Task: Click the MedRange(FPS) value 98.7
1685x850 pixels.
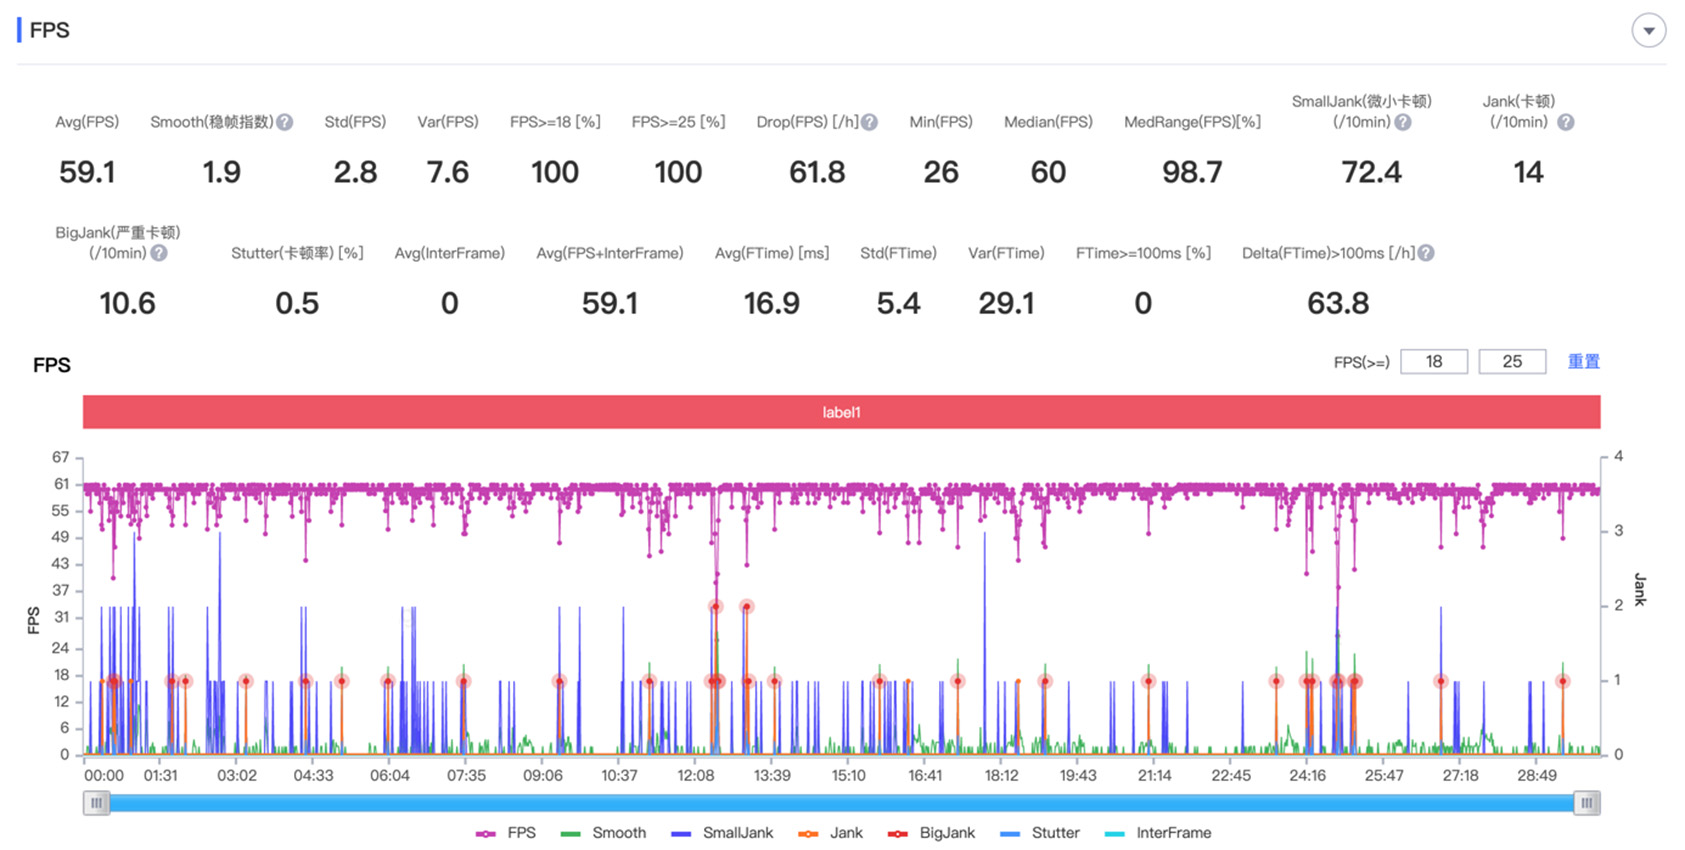Action: tap(1192, 173)
